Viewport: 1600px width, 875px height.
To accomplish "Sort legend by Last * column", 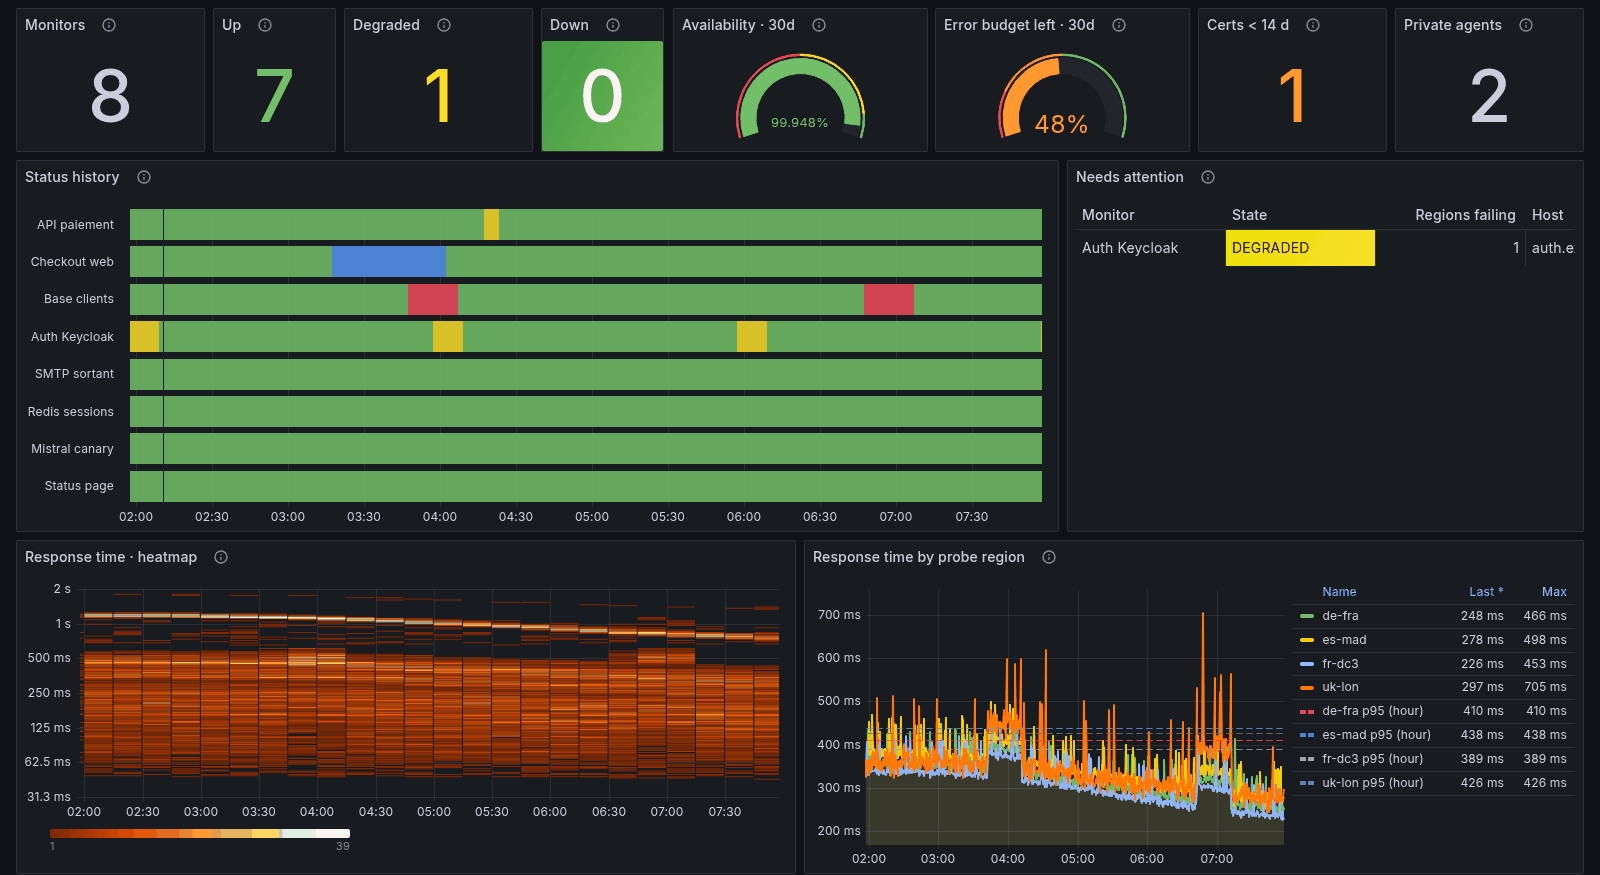I will pyautogui.click(x=1486, y=592).
